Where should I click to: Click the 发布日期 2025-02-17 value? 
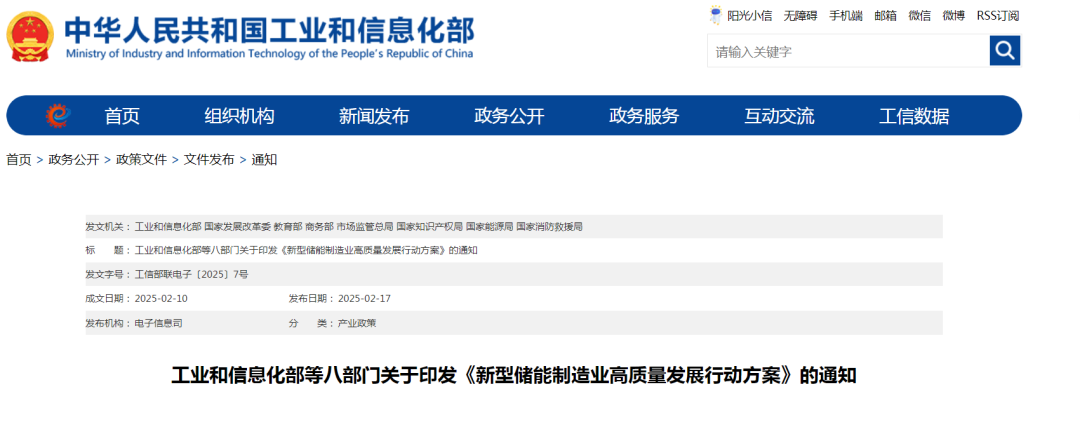(364, 298)
